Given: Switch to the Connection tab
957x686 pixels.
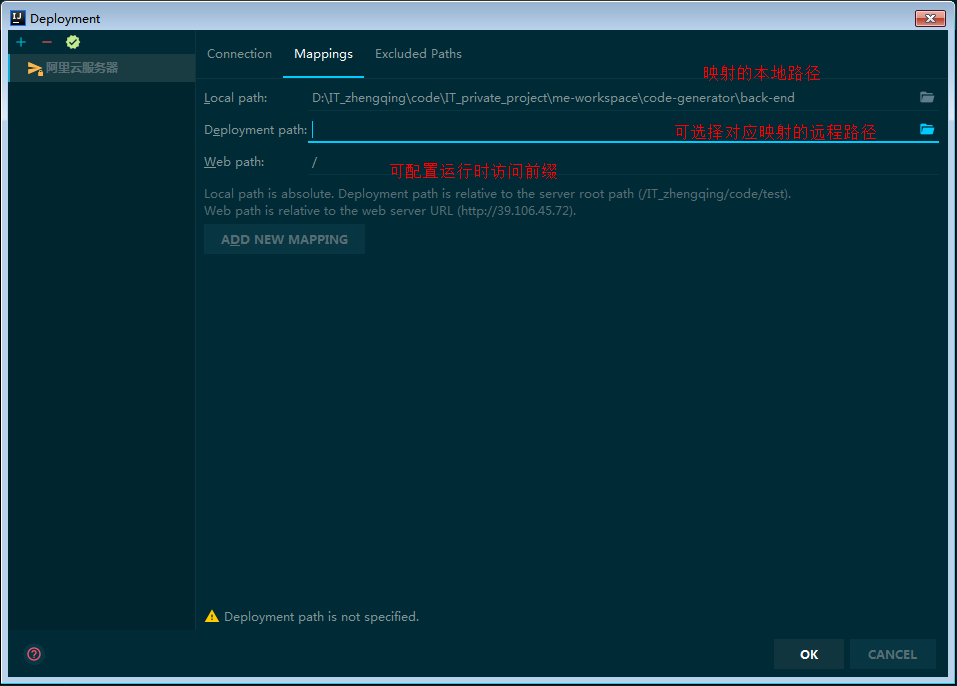Looking at the screenshot, I should (239, 54).
